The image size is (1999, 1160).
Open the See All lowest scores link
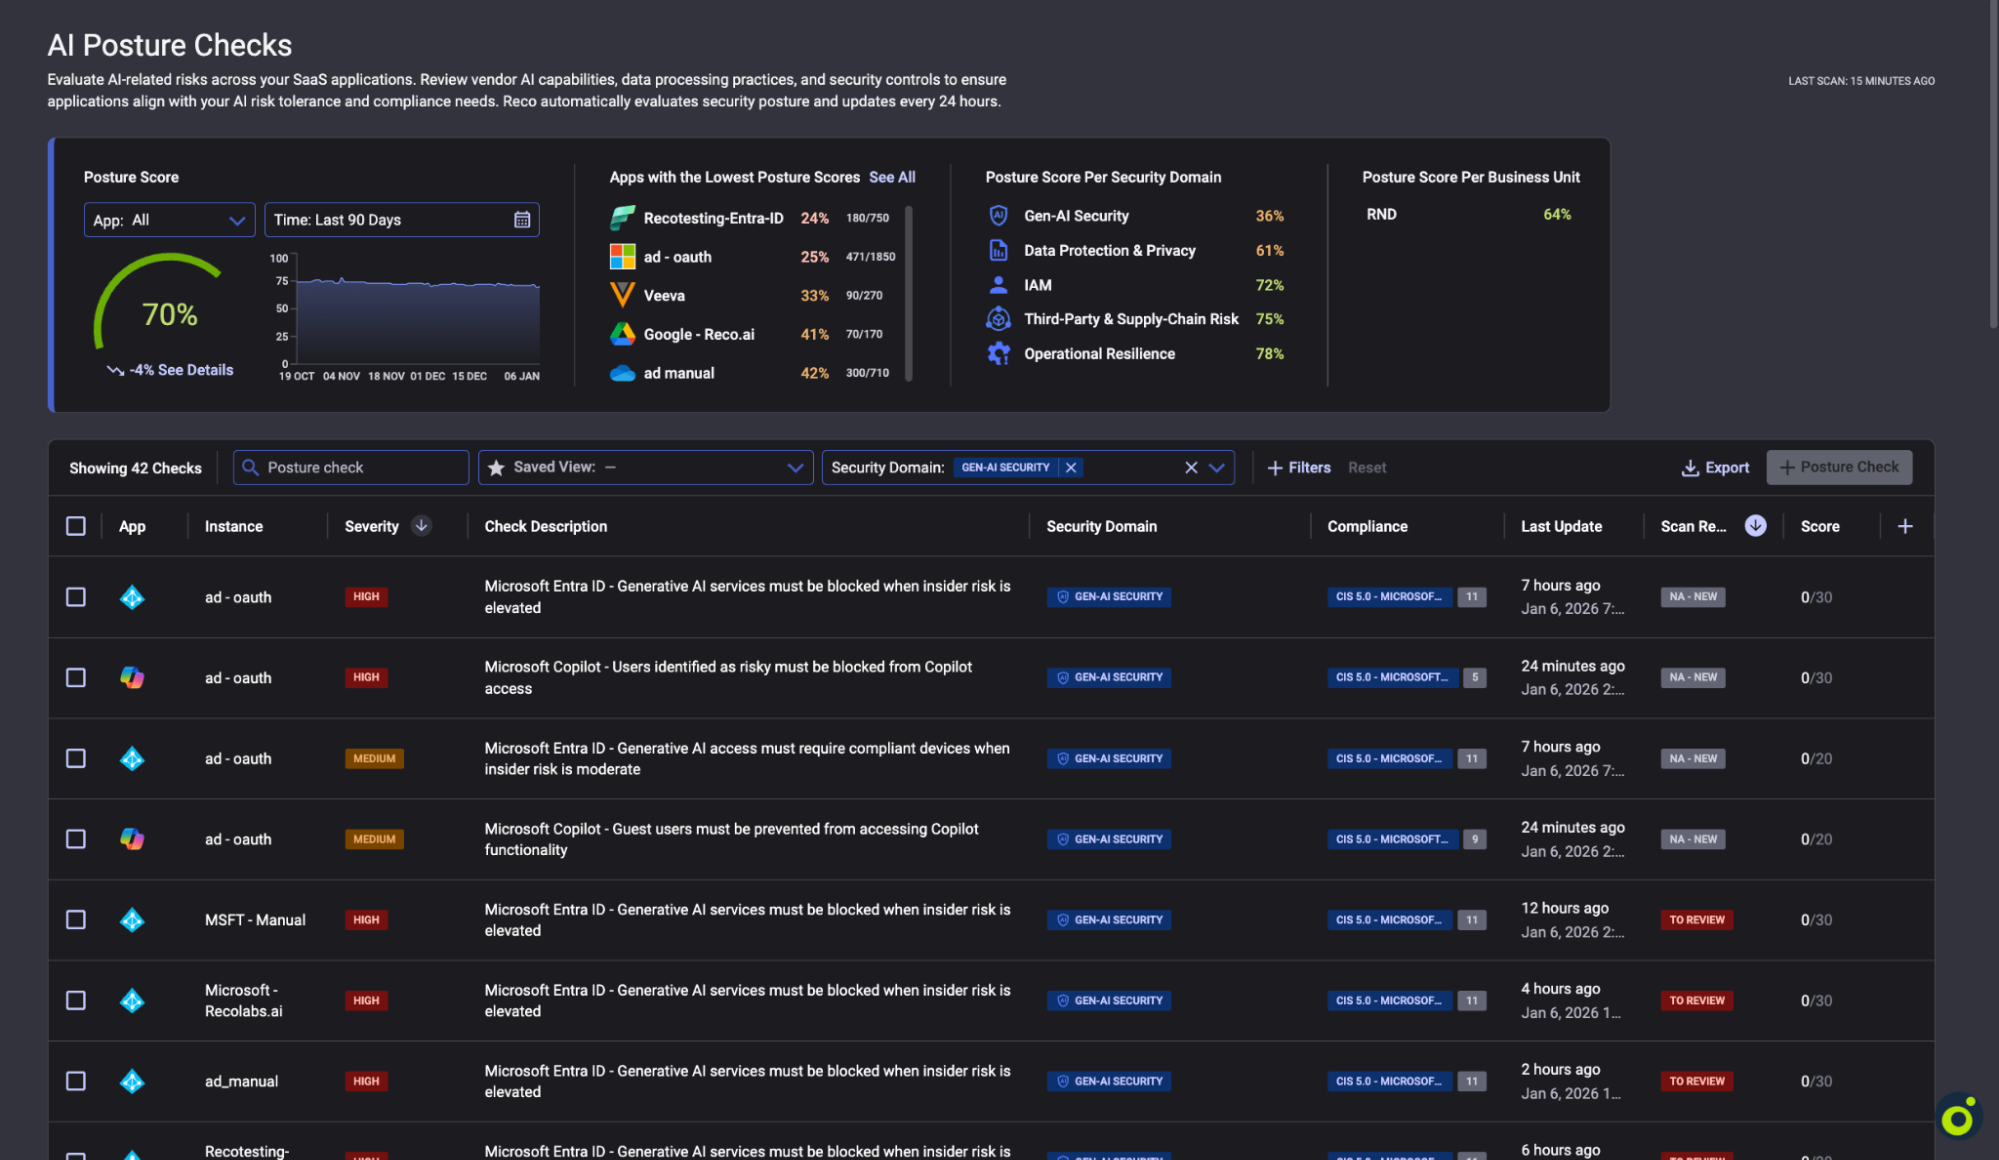pyautogui.click(x=892, y=177)
